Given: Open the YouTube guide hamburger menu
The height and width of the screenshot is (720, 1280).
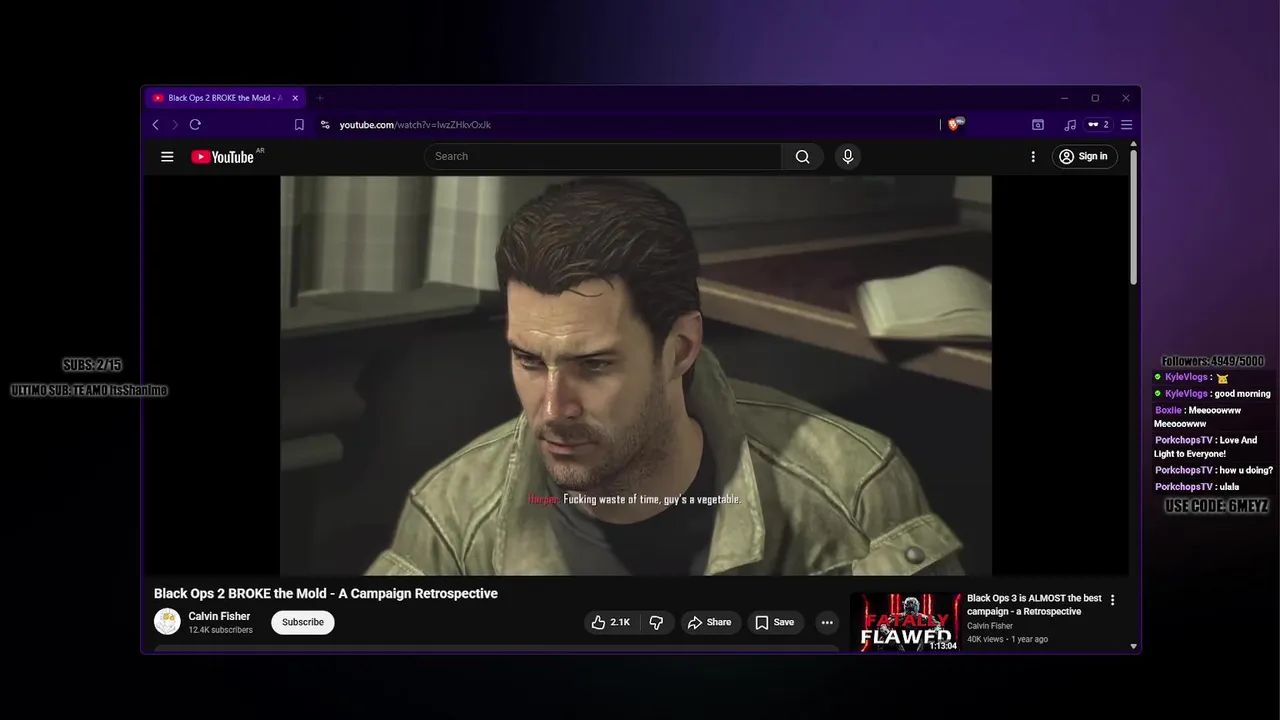Looking at the screenshot, I should tap(167, 157).
